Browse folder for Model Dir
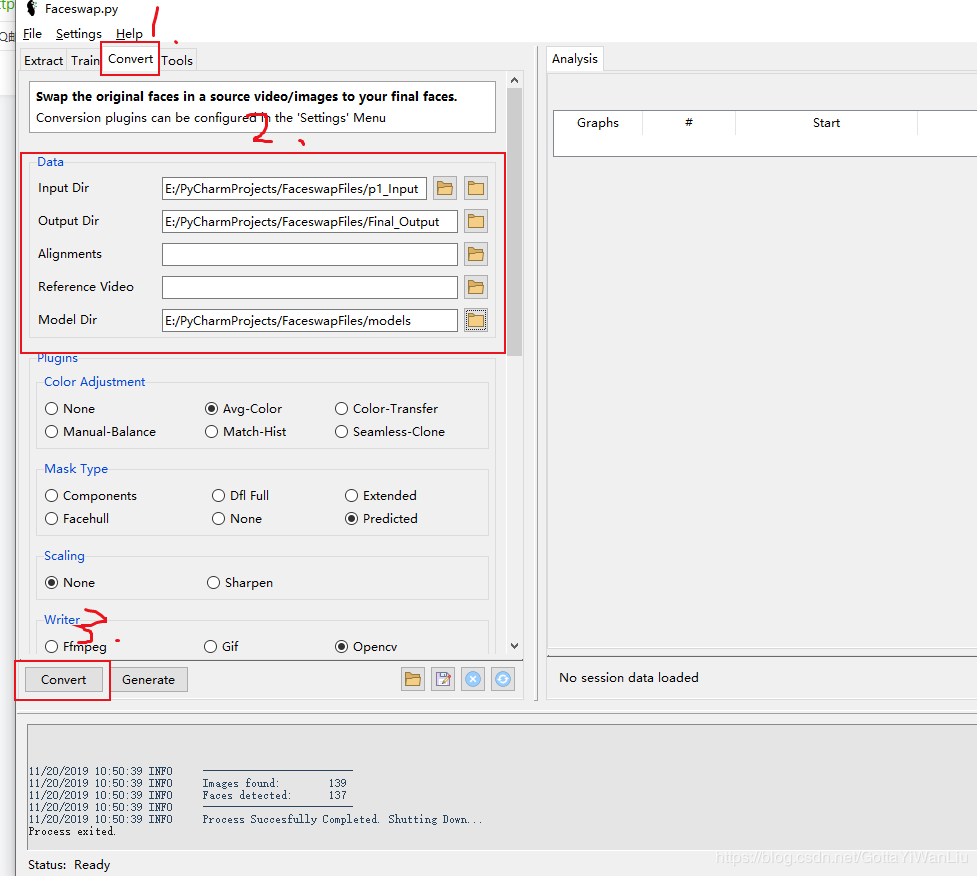Viewport: 977px width, 876px height. tap(476, 320)
